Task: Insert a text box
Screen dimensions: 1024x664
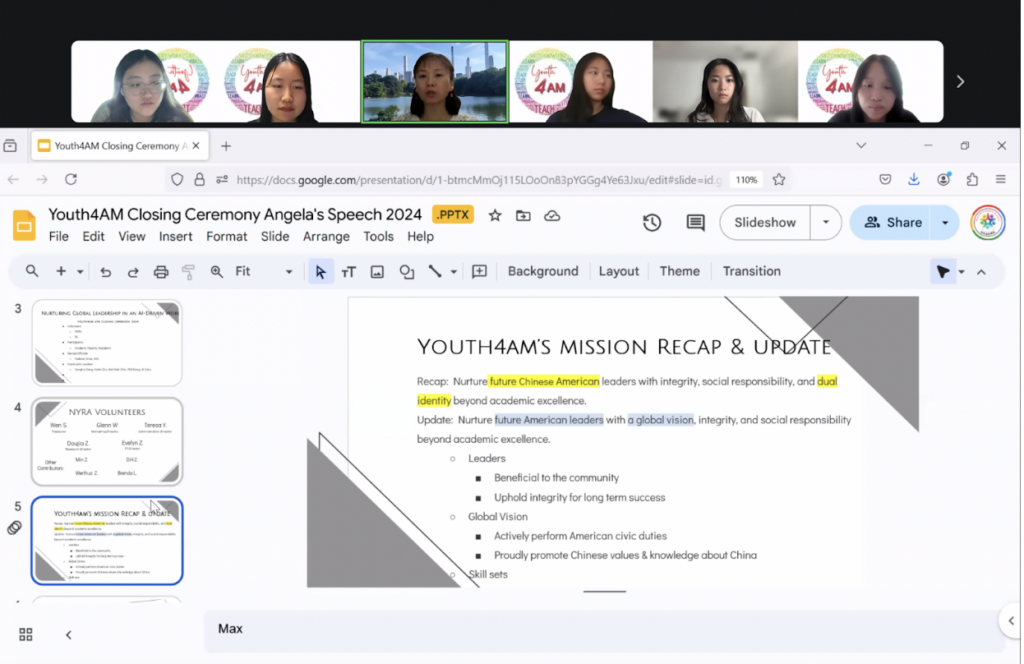Action: coord(349,272)
